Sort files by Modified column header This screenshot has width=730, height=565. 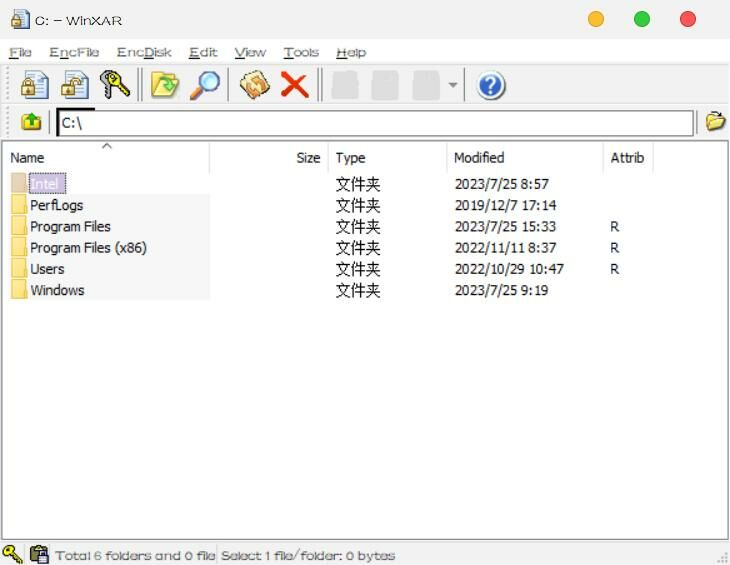(479, 158)
